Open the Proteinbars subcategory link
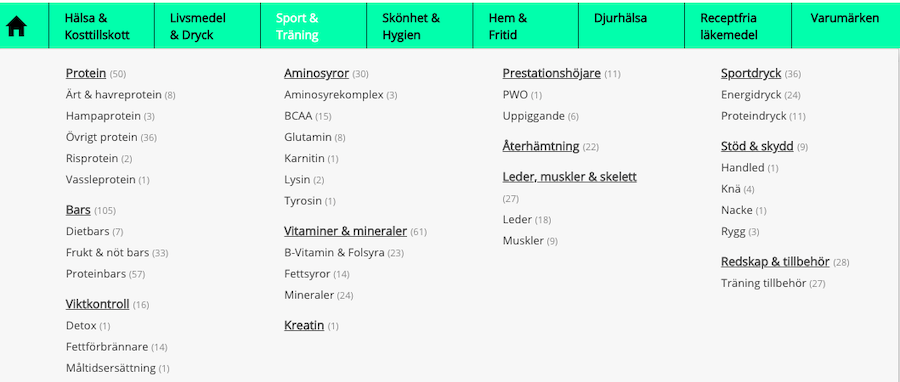Viewport: 900px width, 382px height. tap(96, 274)
